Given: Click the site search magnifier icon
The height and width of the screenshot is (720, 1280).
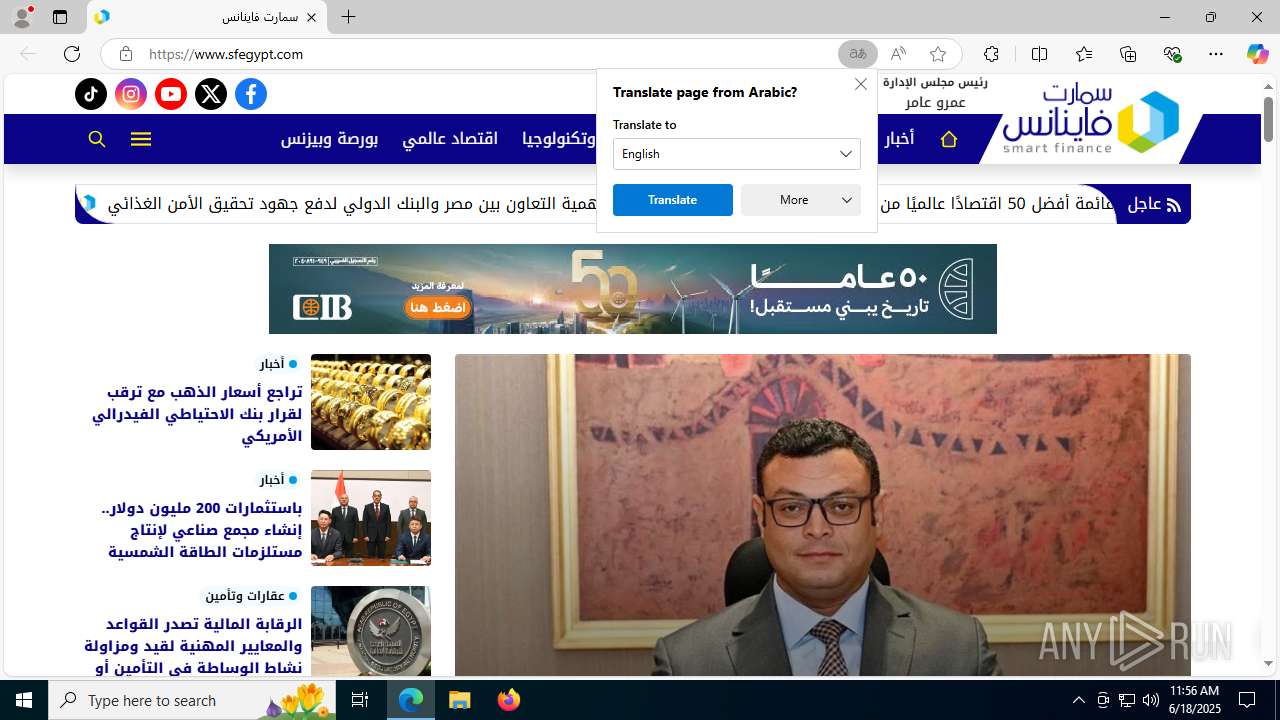Looking at the screenshot, I should pos(97,139).
